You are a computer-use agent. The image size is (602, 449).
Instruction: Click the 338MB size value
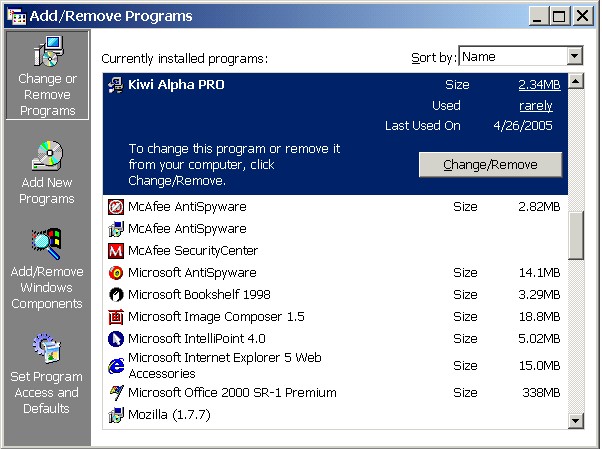(541, 393)
